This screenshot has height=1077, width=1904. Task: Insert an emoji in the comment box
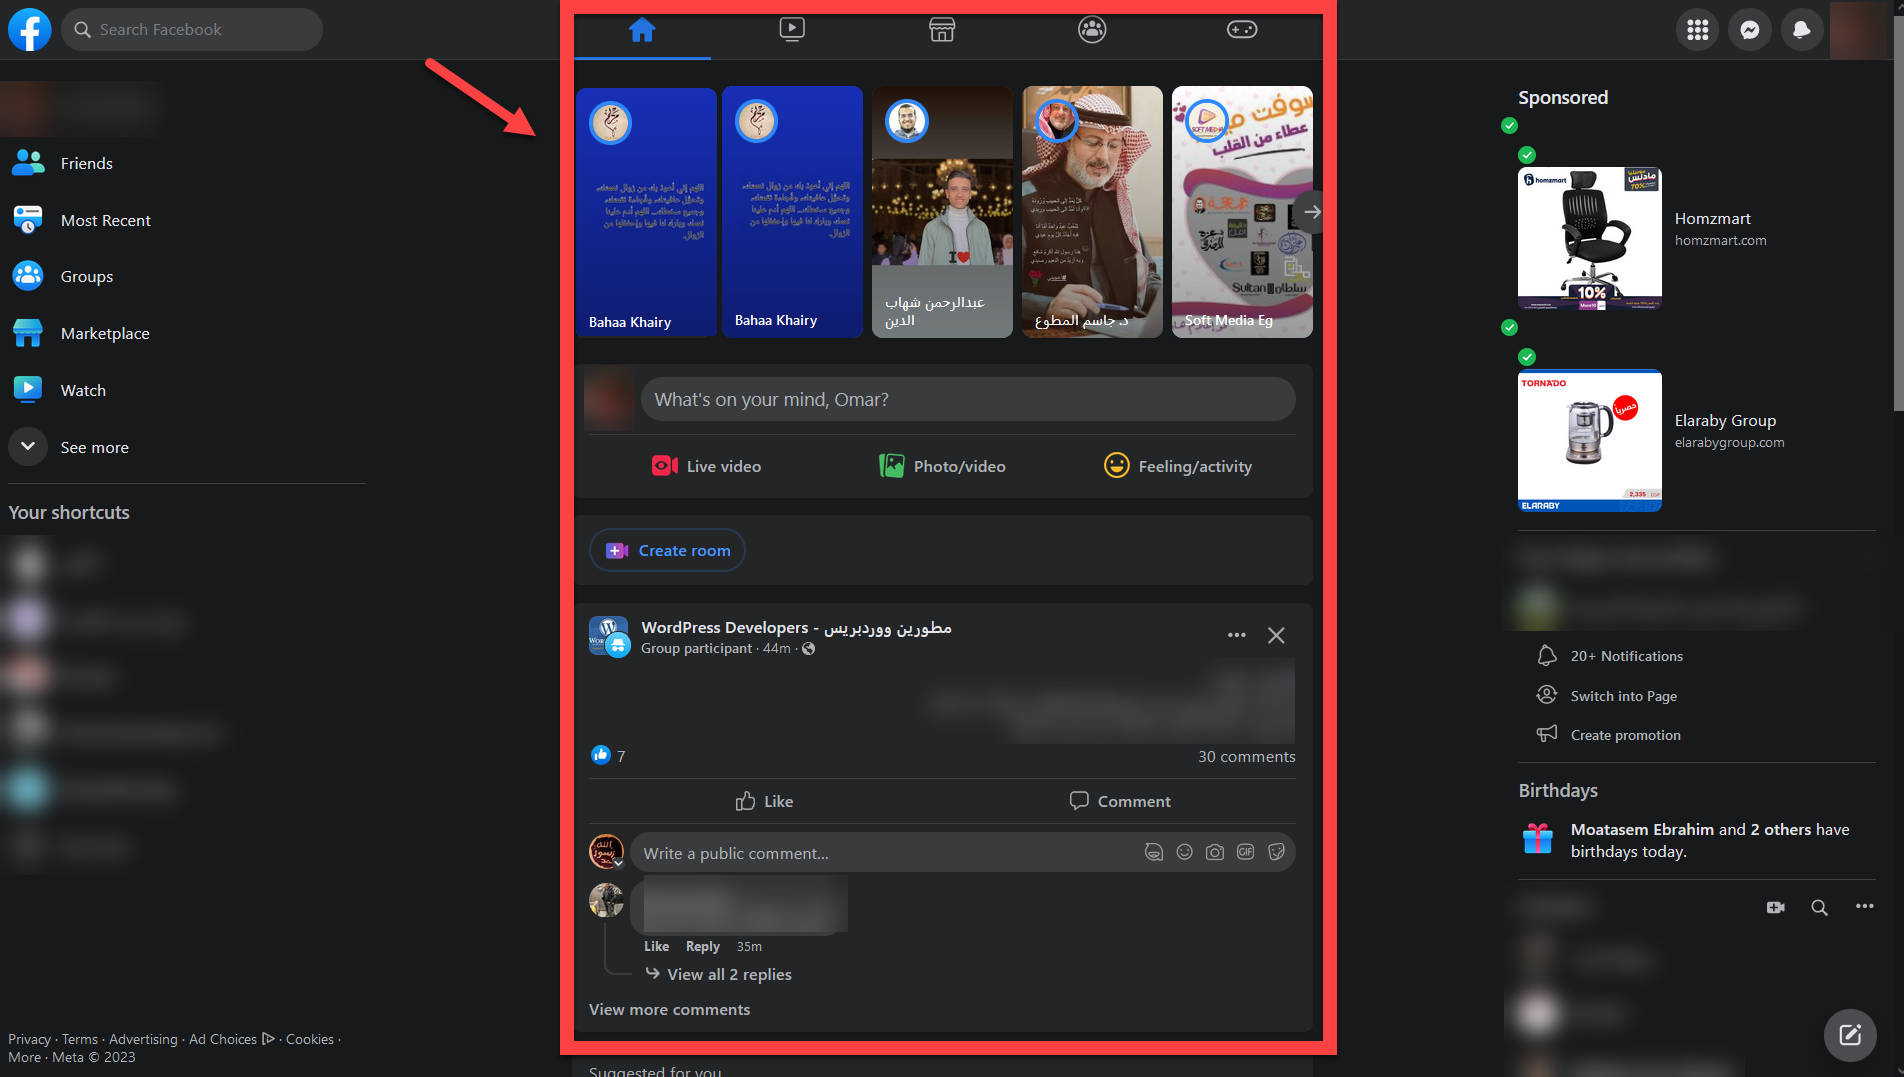[x=1184, y=852]
